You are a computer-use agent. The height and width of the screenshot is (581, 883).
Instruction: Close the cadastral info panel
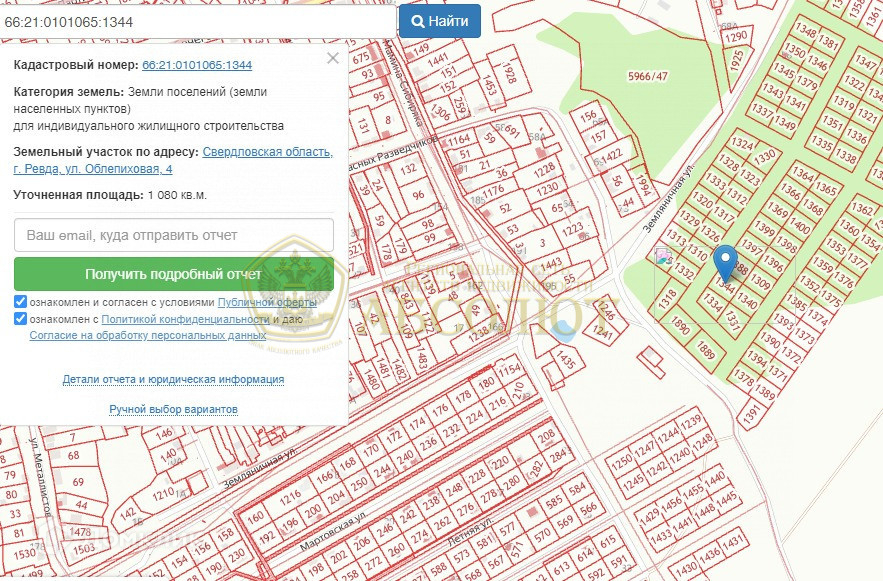coord(333,59)
